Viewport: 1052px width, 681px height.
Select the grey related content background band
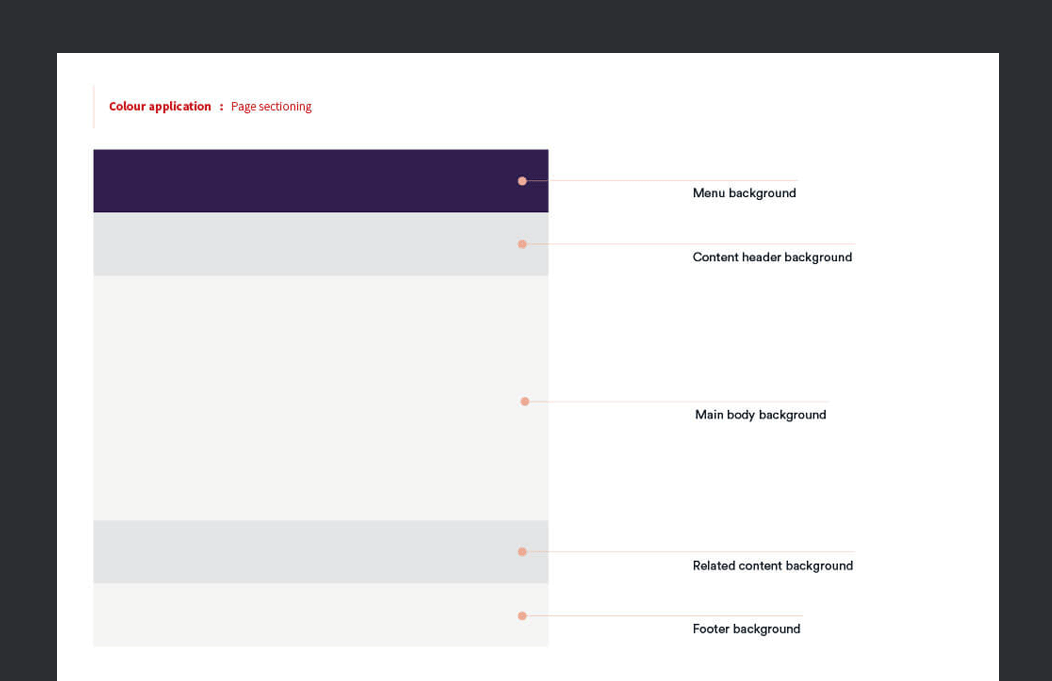[300, 552]
